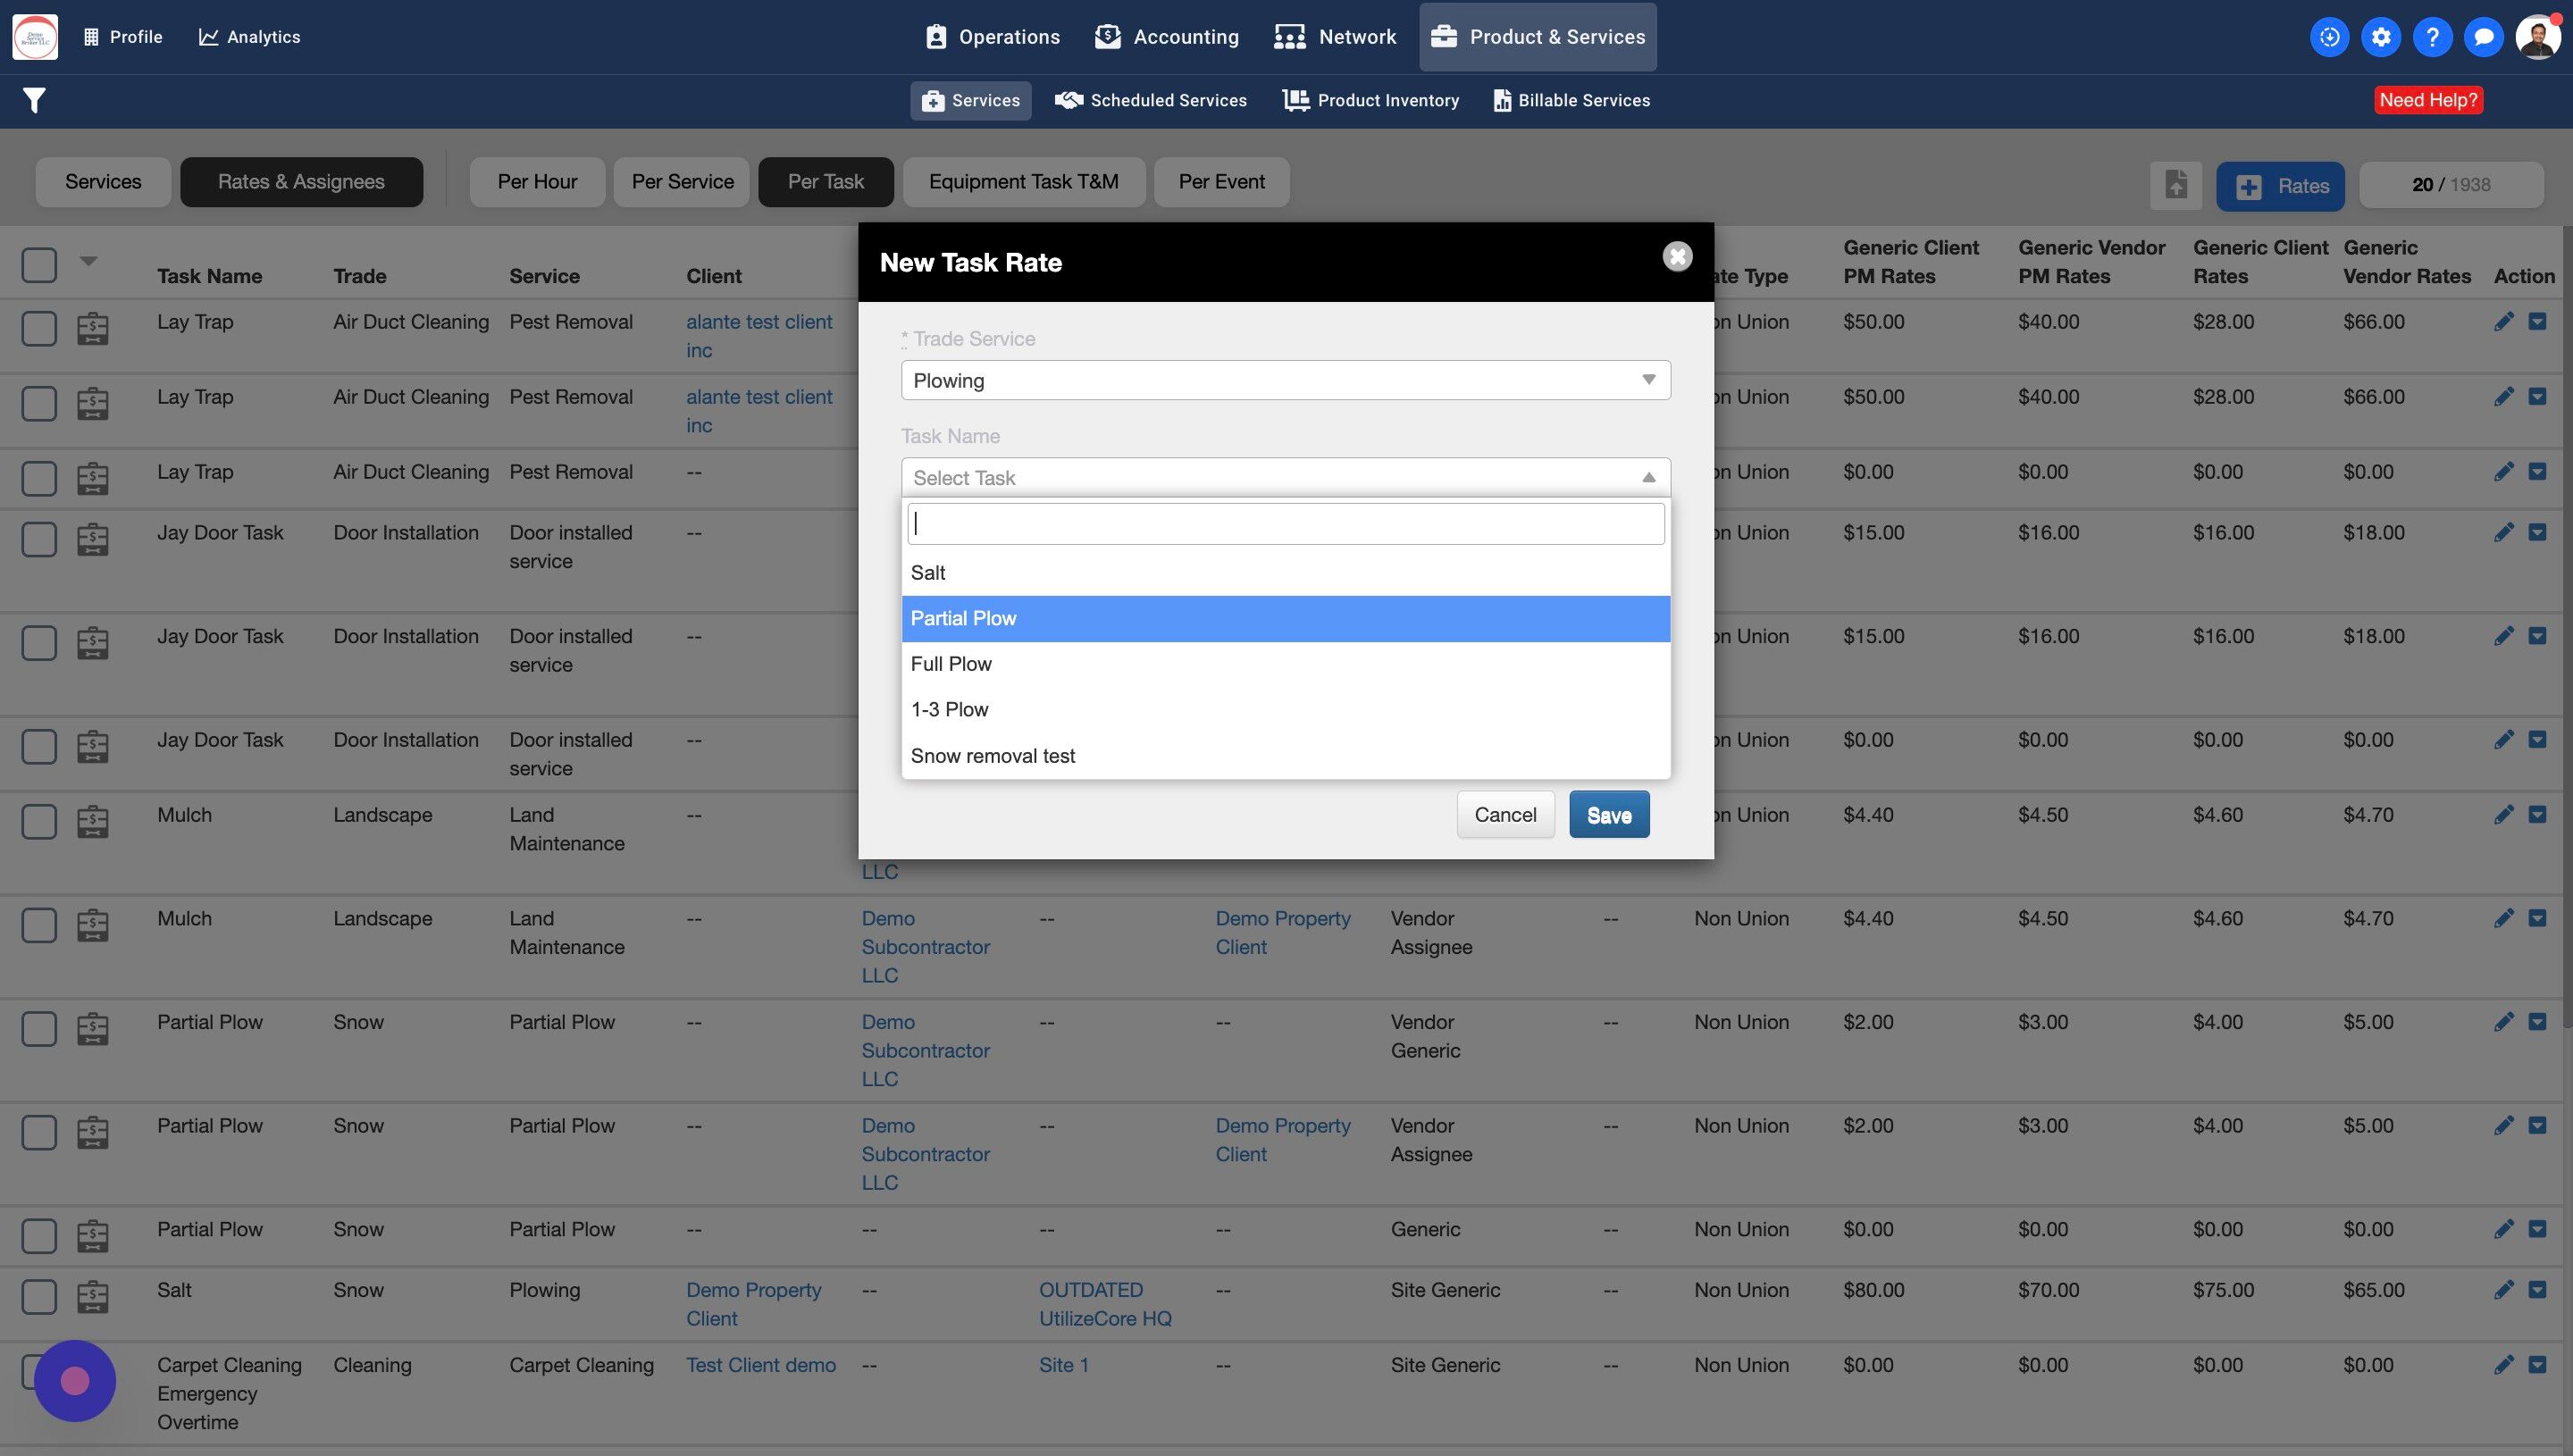
Task: Tick checkbox for first Mulch row
Action: click(x=39, y=821)
